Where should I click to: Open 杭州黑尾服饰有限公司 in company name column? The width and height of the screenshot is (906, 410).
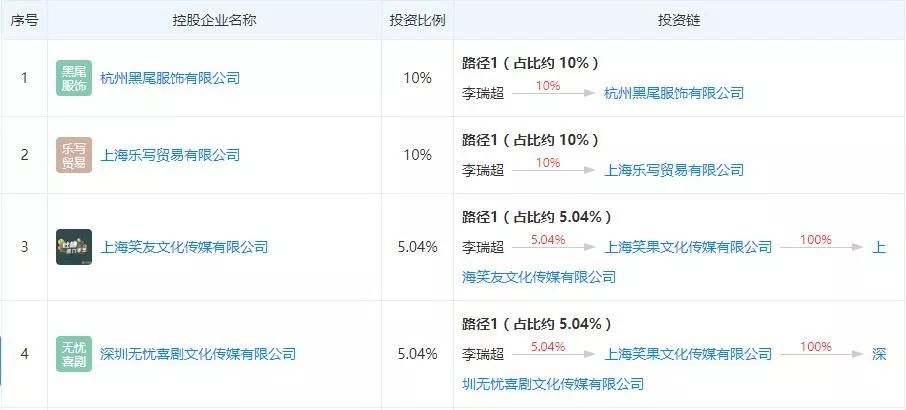[170, 78]
